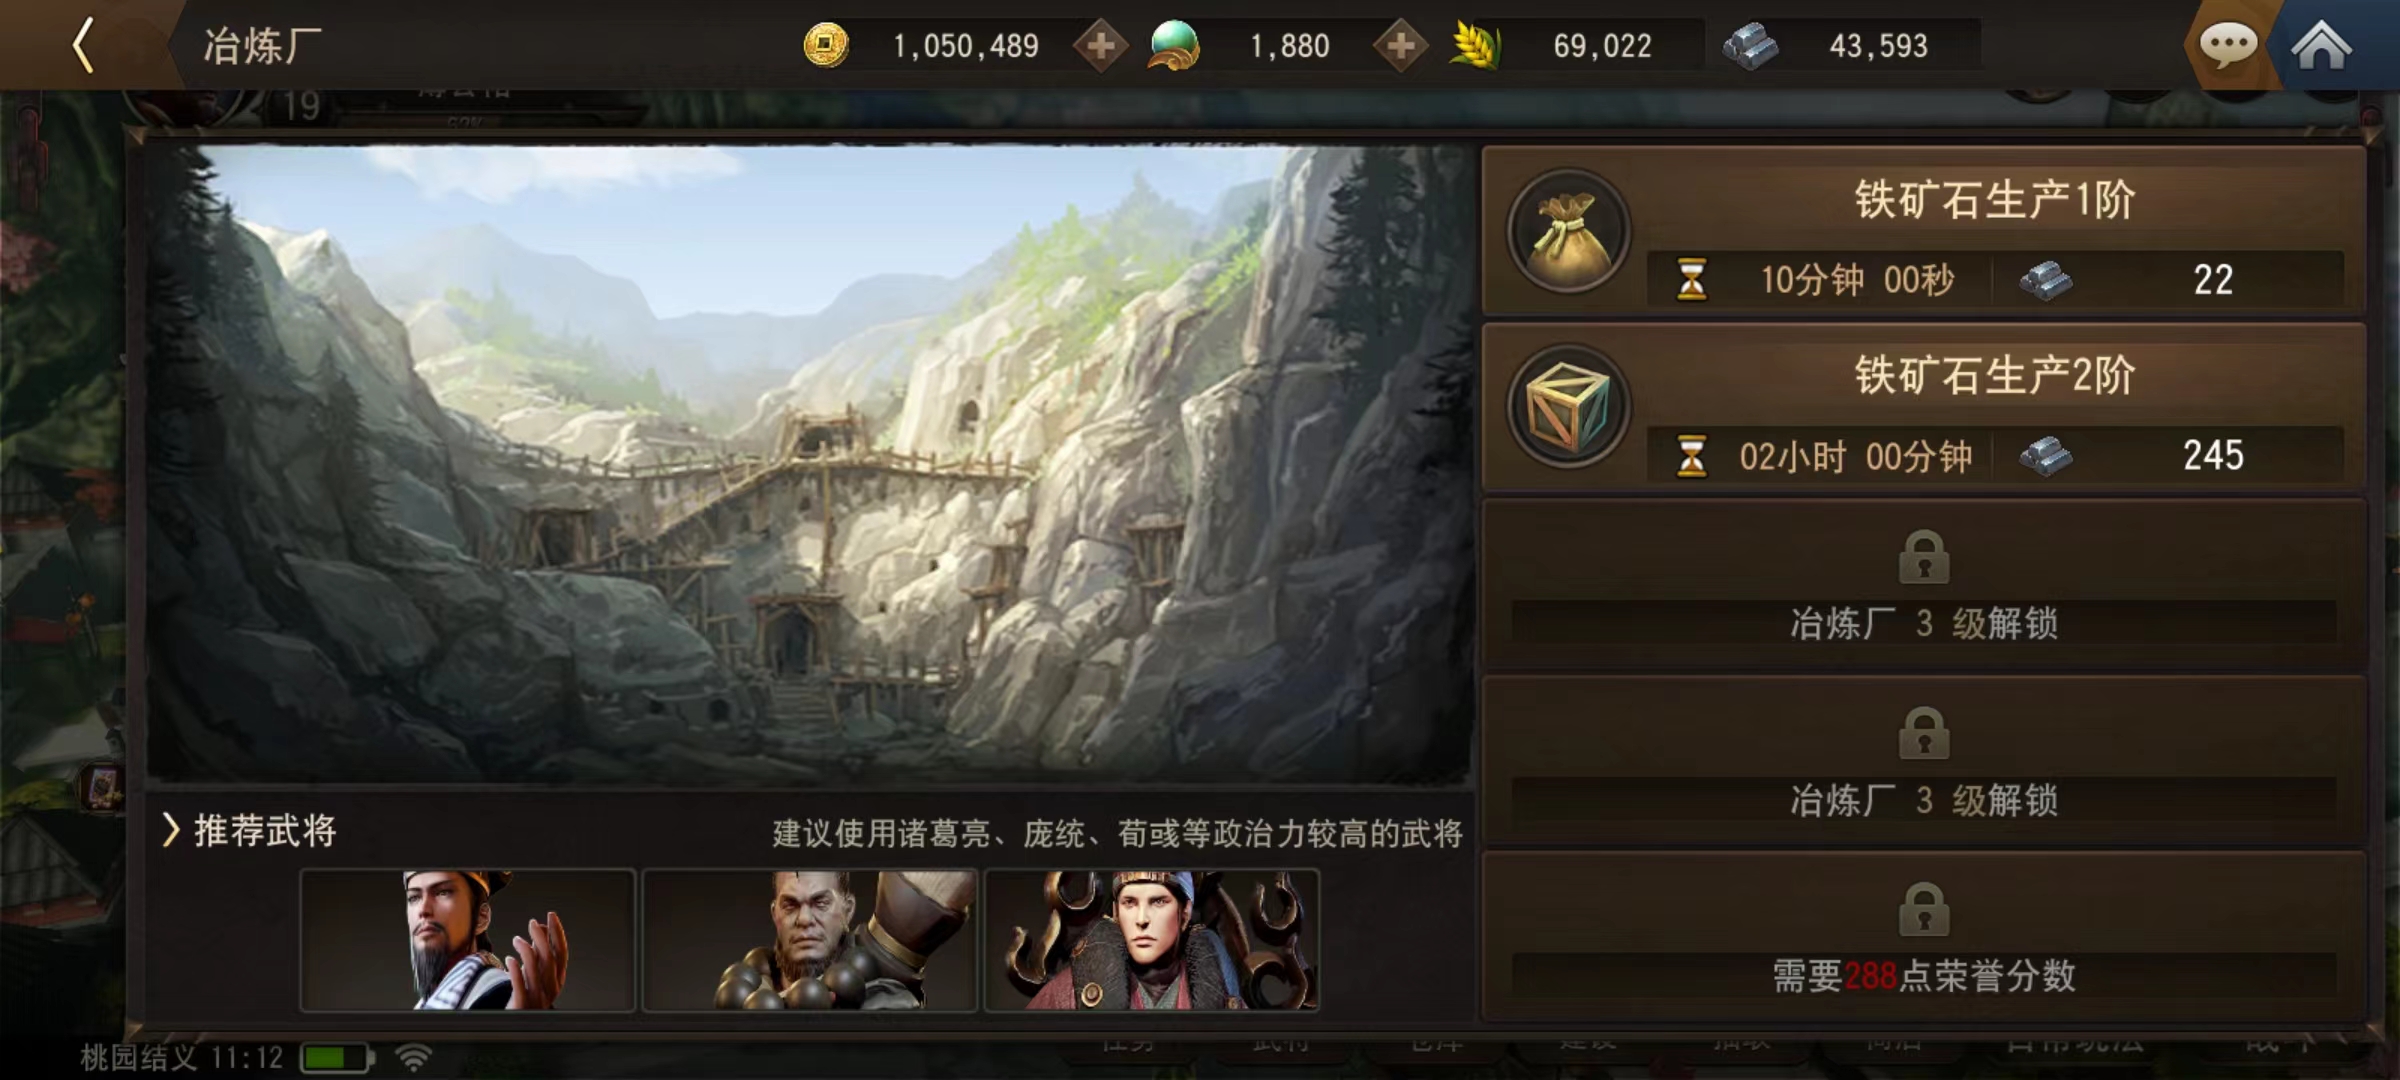Start 铁矿石生产1阶 production

(1923, 231)
